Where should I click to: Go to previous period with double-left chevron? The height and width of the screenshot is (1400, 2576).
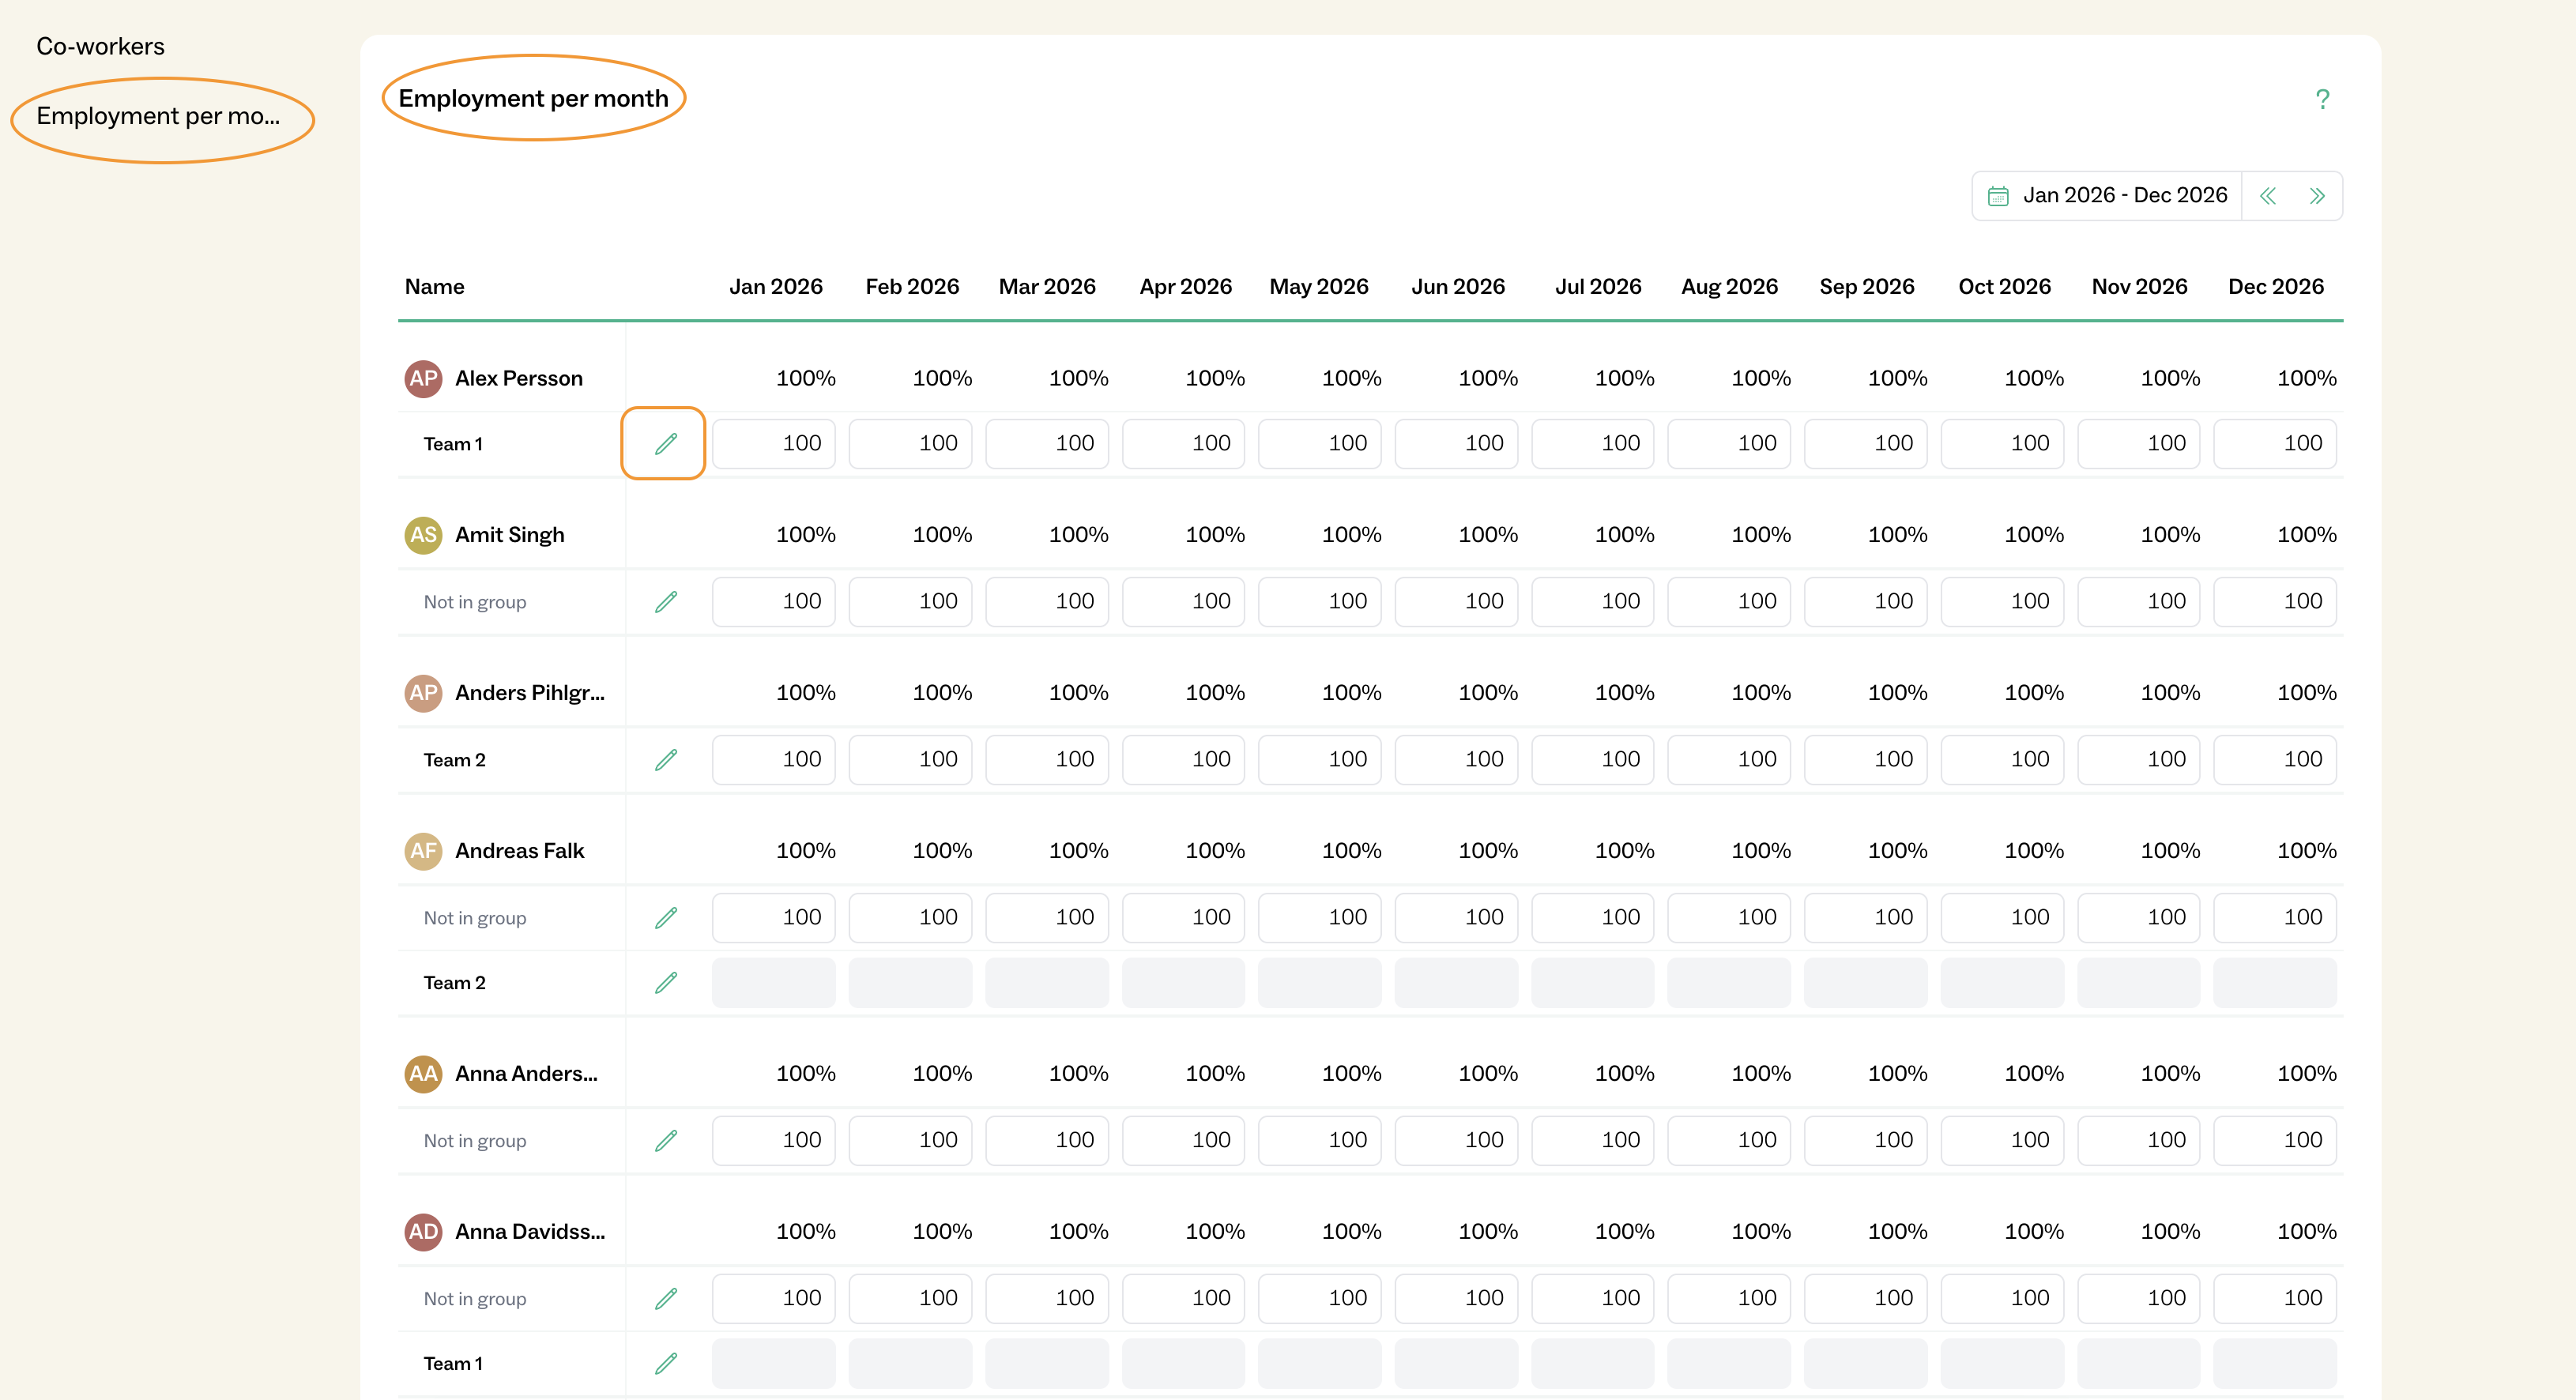2268,196
